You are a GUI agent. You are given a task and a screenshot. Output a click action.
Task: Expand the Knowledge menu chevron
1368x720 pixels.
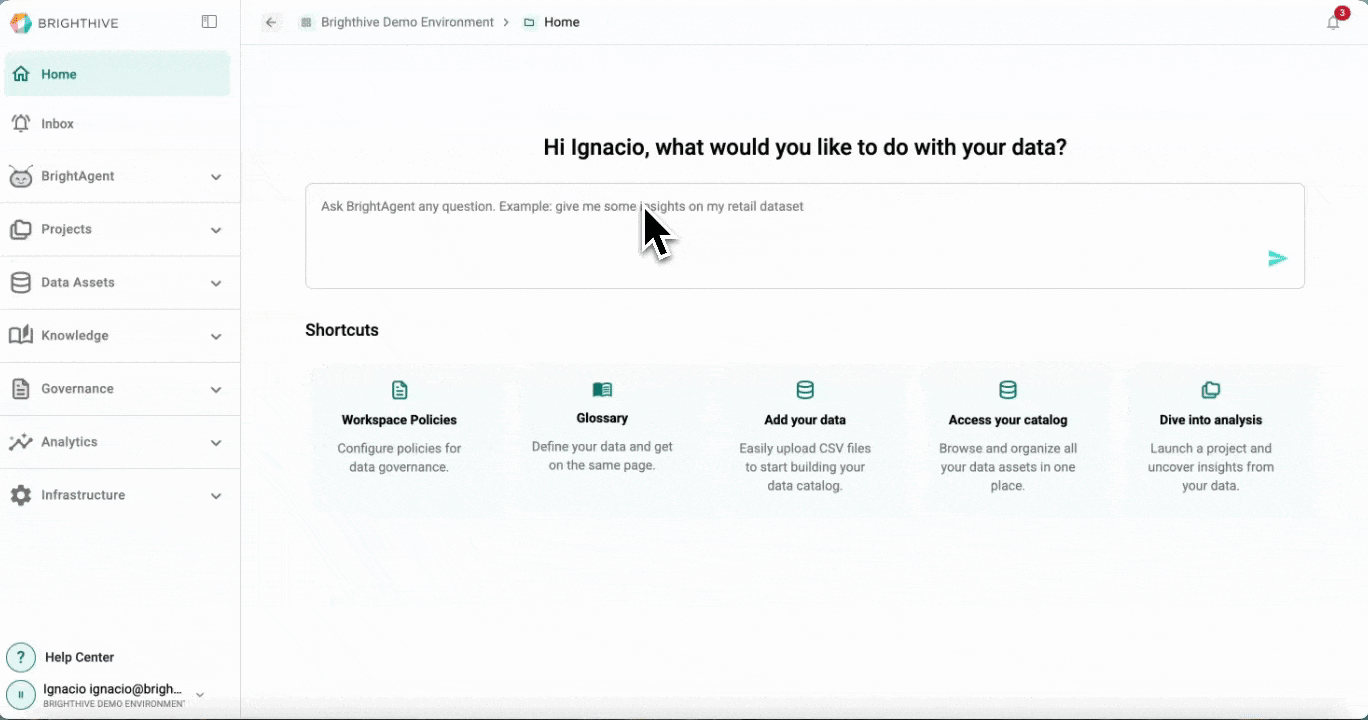[216, 336]
